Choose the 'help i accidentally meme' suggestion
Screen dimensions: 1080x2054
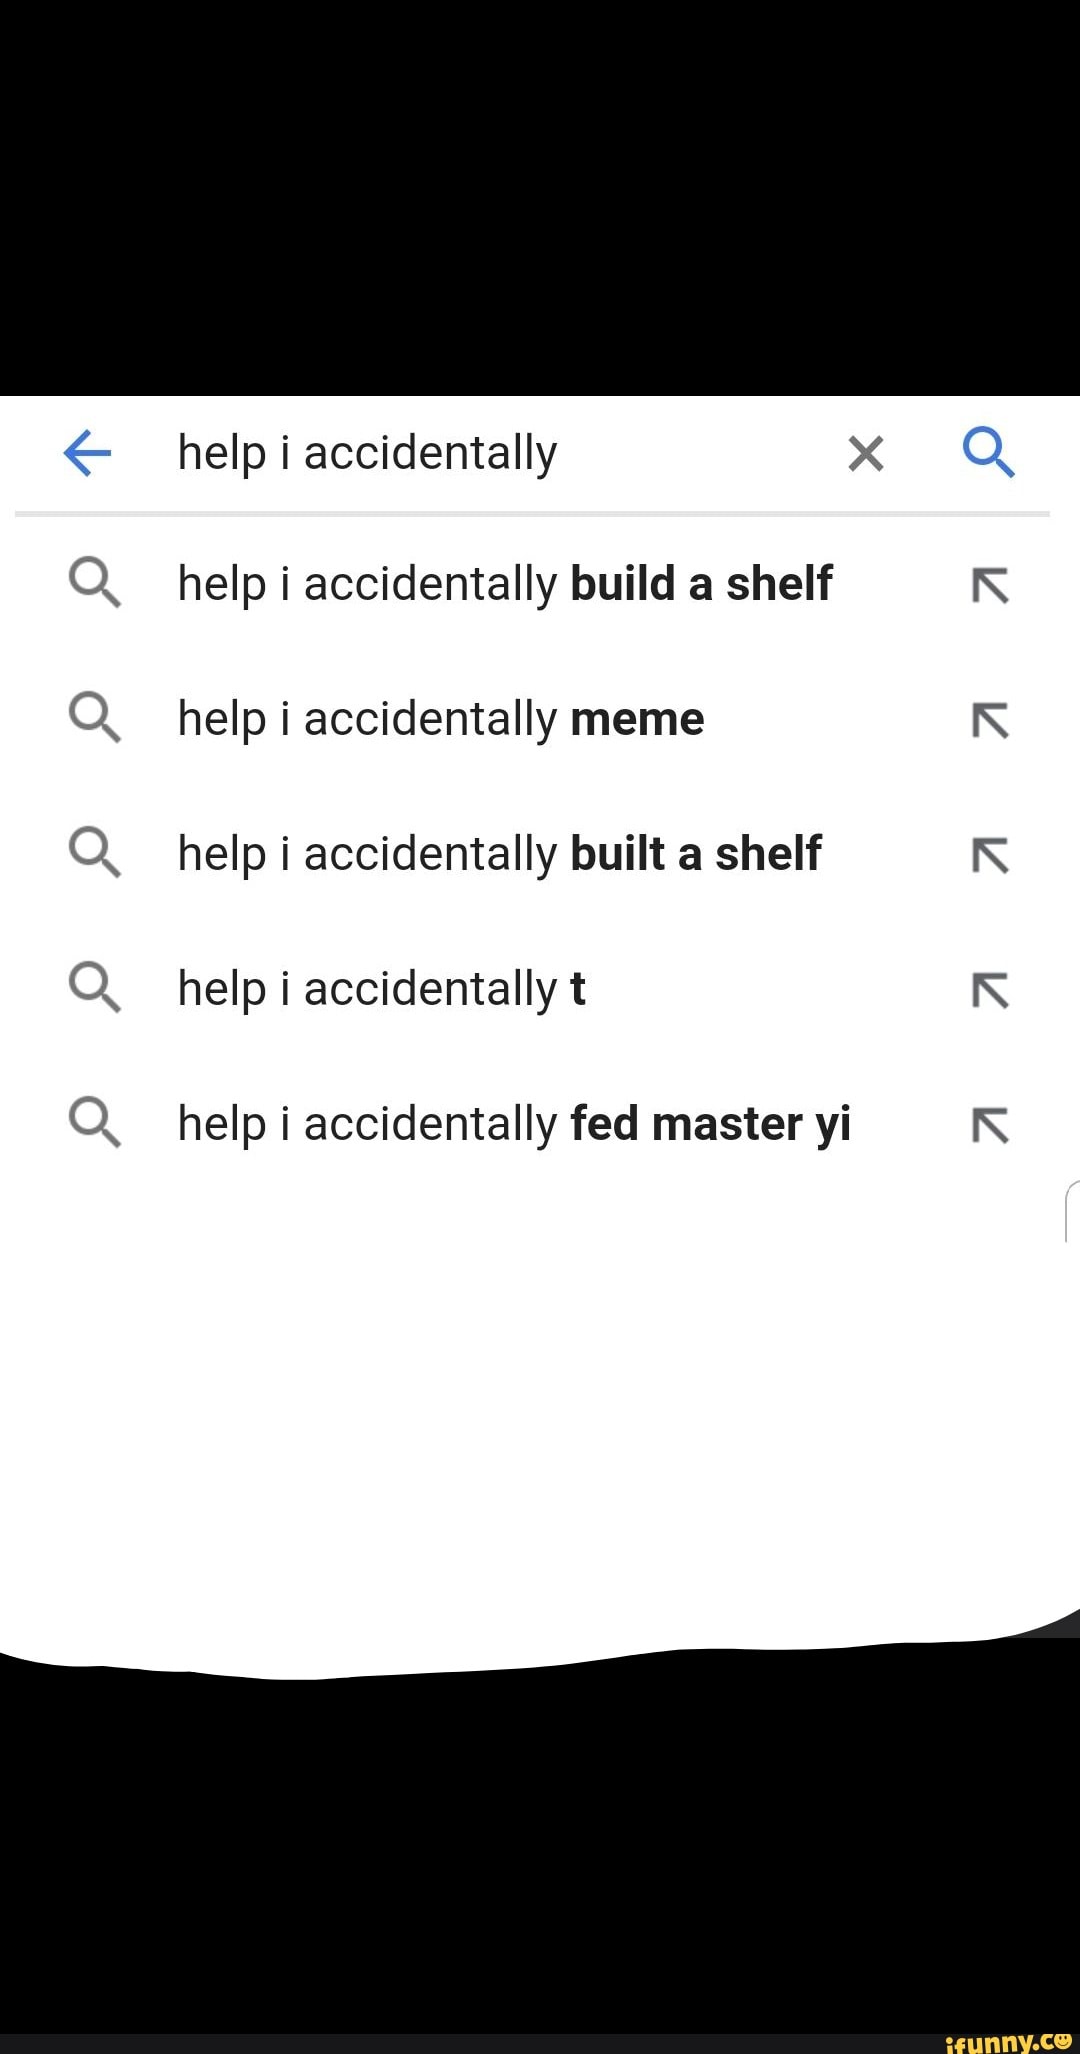(441, 719)
